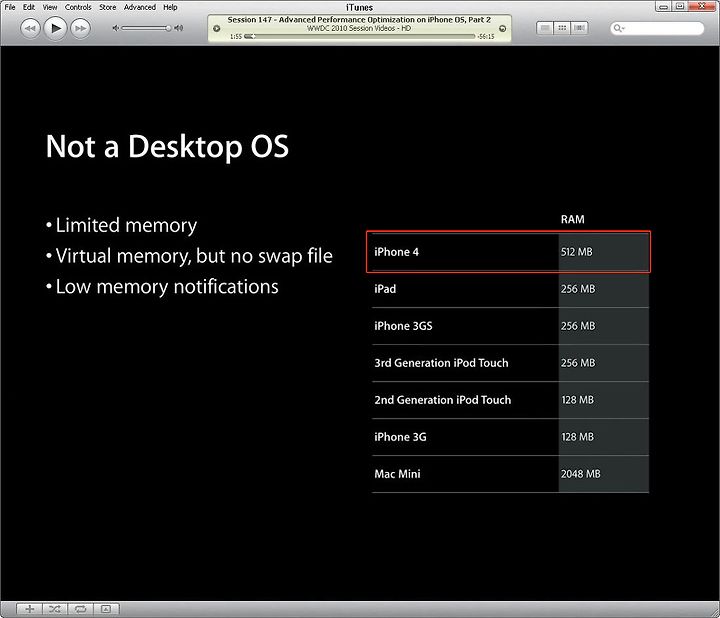Open the File menu
Viewport: 720px width, 618px height.
(10, 7)
